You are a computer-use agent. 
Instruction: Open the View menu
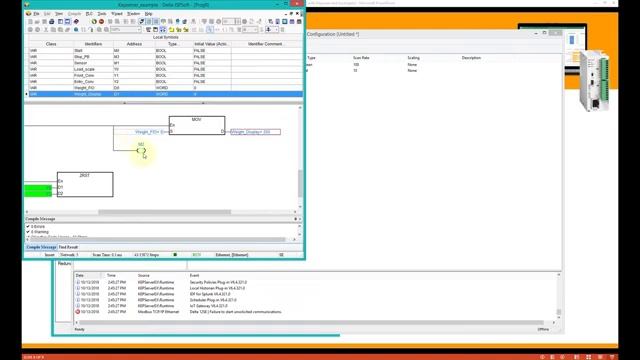tap(59, 13)
